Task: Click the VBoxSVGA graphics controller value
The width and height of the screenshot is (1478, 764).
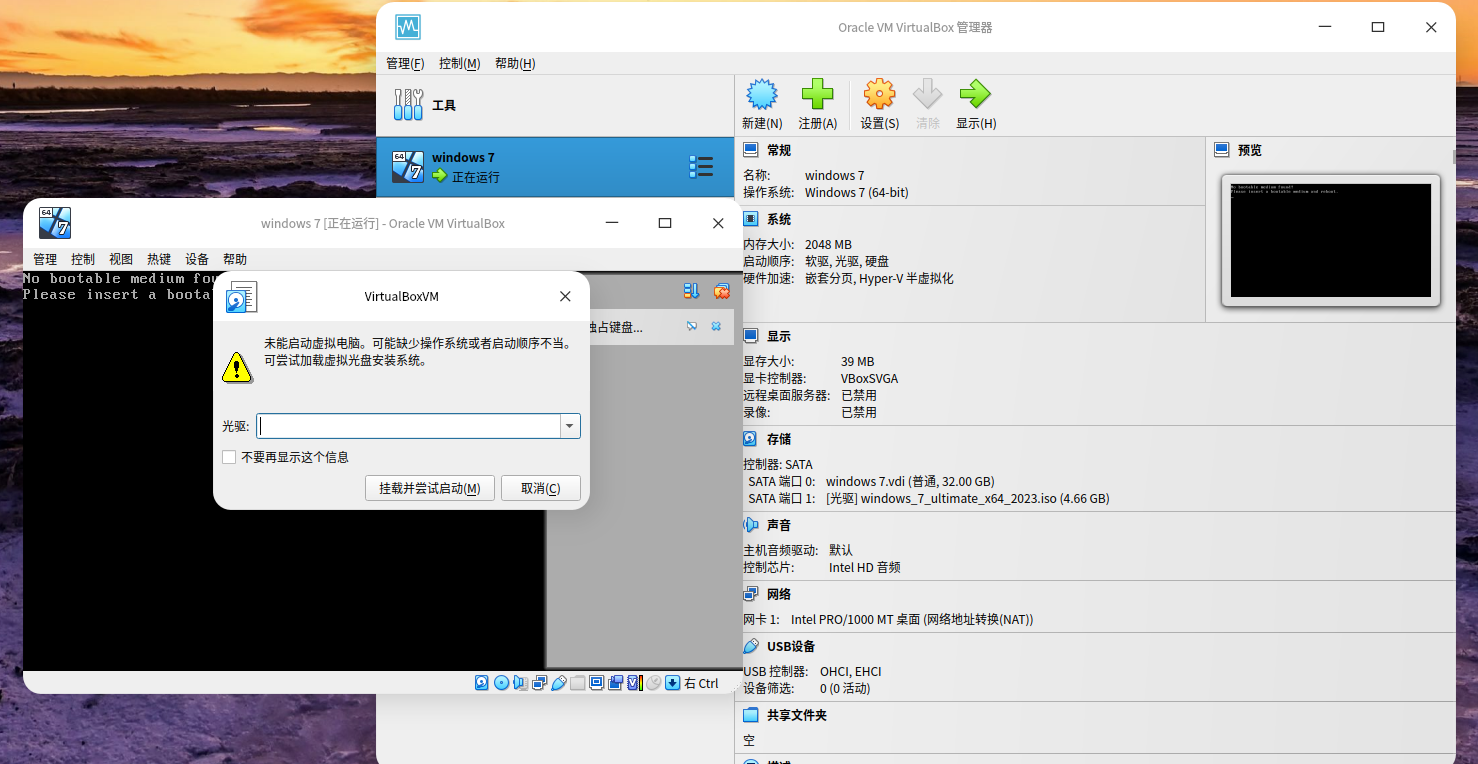Action: [x=869, y=378]
